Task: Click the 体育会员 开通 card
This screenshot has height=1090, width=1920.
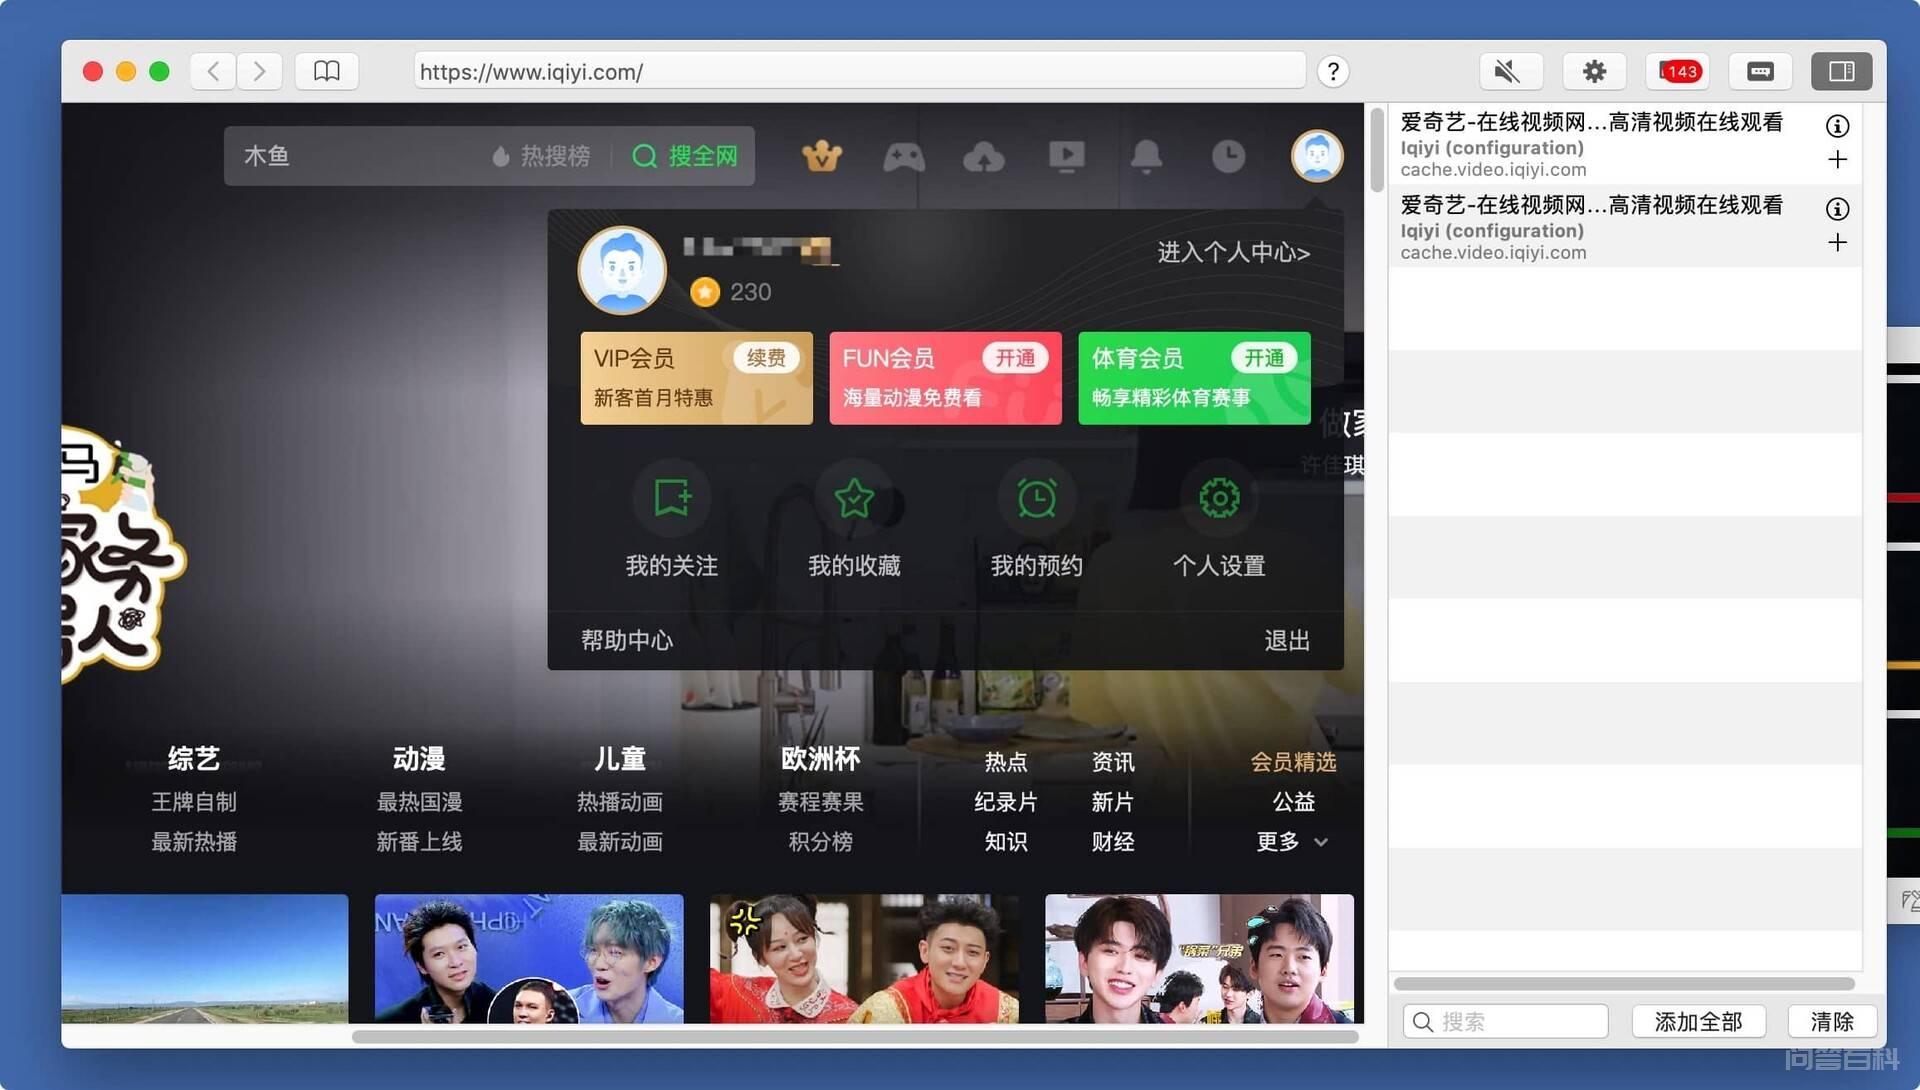Action: (x=1194, y=378)
